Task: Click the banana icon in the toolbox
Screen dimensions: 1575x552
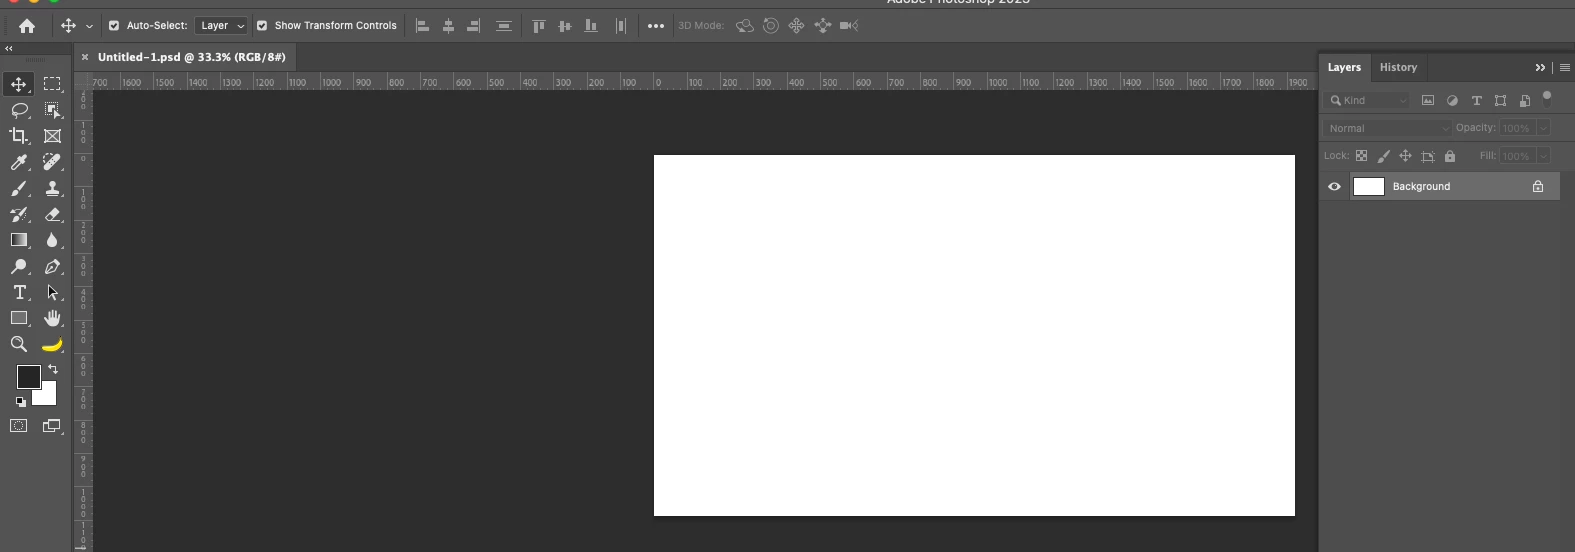Action: (x=52, y=345)
